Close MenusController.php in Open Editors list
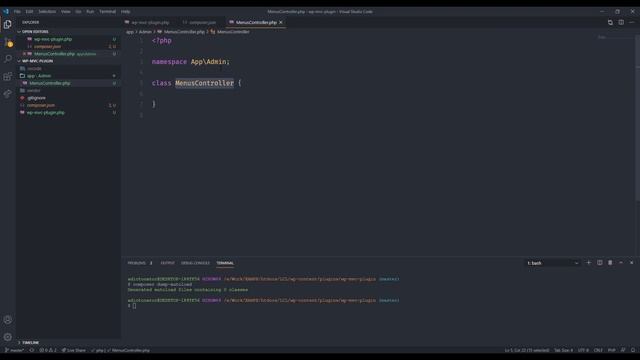Image resolution: width=640 pixels, height=360 pixels. pyautogui.click(x=24, y=54)
